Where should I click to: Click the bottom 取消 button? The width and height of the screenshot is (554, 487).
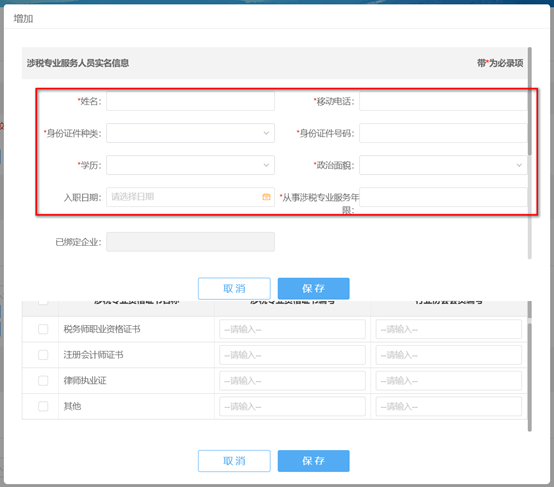click(234, 461)
